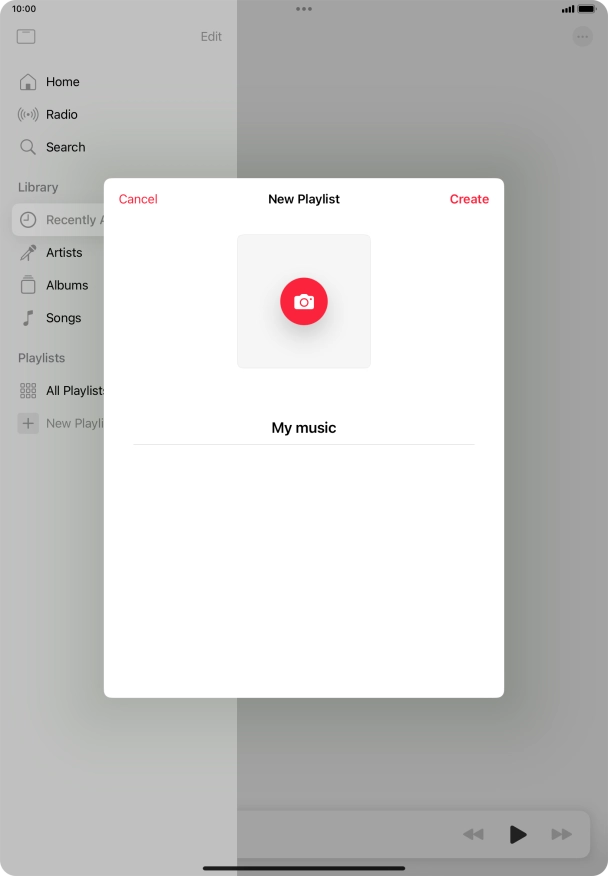Click the rewind button in player
The width and height of the screenshot is (608, 876).
[473, 834]
